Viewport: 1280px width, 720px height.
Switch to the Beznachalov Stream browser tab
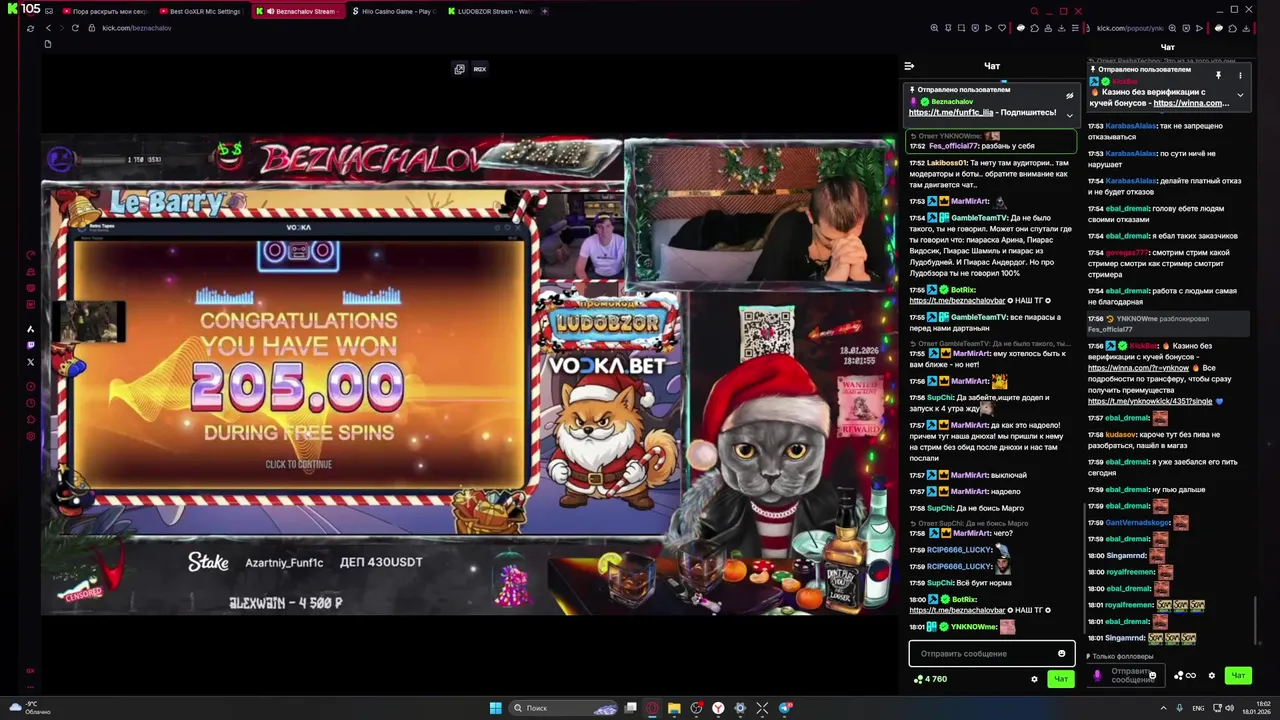(x=297, y=11)
